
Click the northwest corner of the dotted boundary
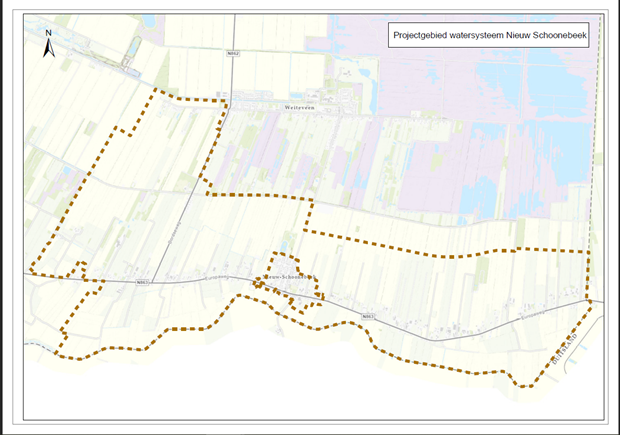pyautogui.click(x=156, y=91)
